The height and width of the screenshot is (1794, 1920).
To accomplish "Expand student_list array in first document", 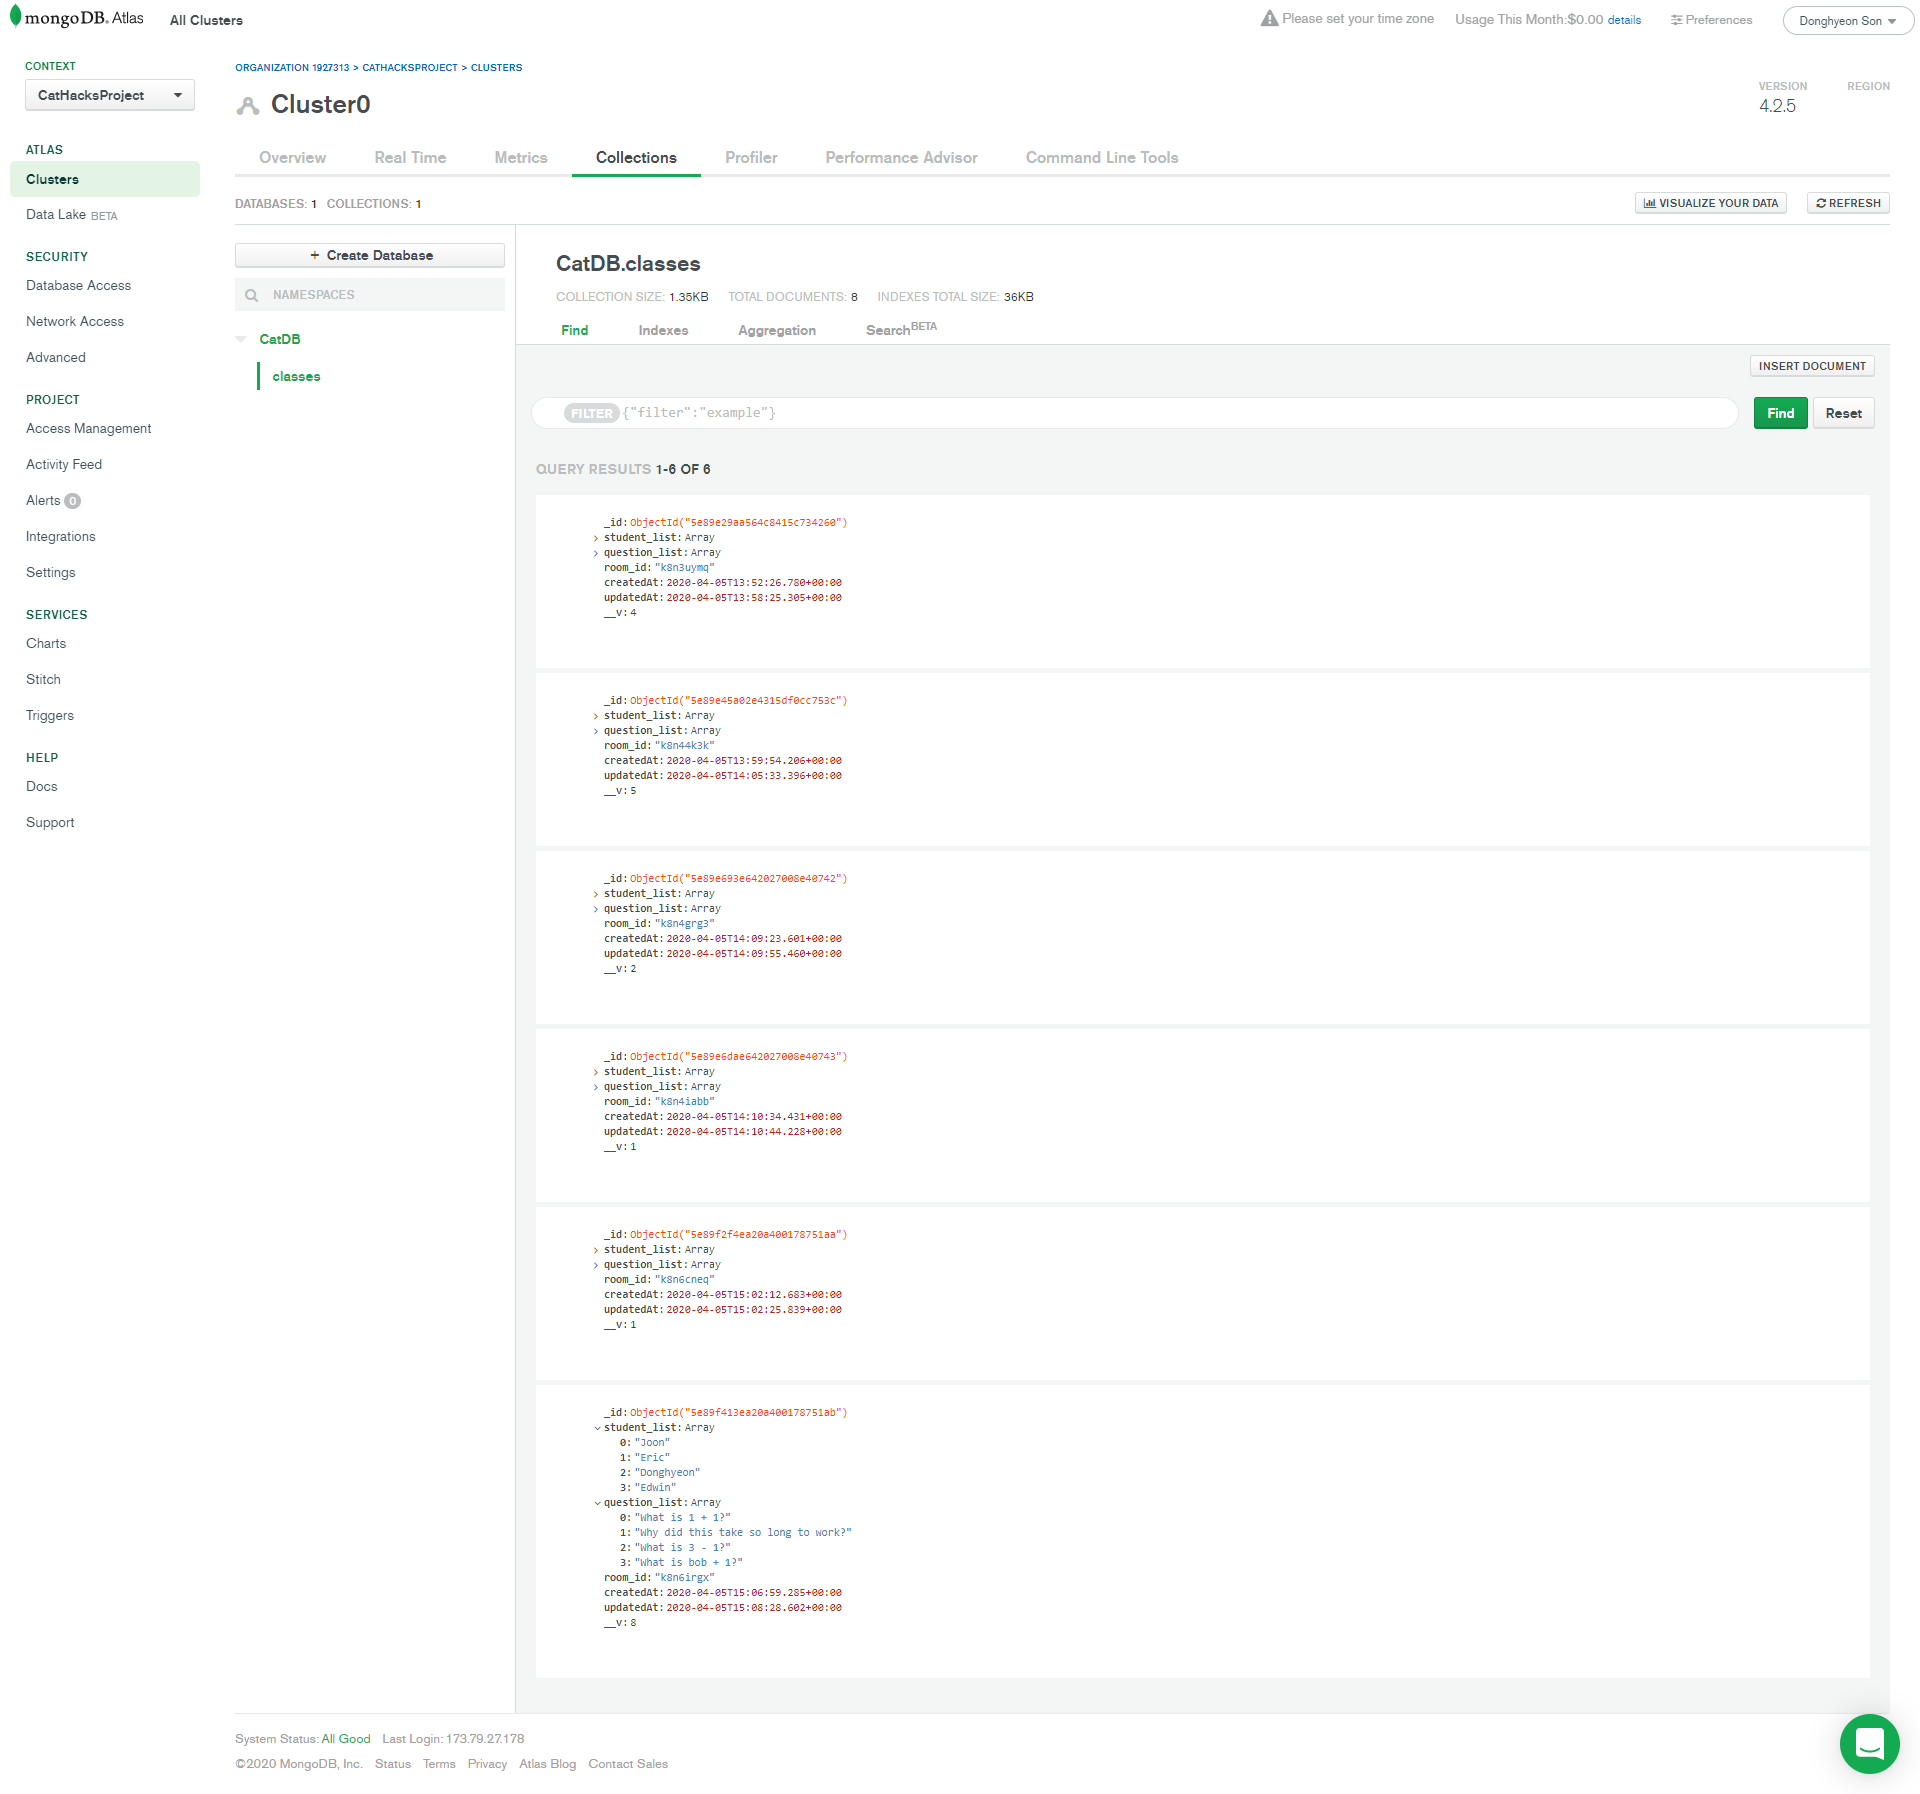I will point(596,538).
